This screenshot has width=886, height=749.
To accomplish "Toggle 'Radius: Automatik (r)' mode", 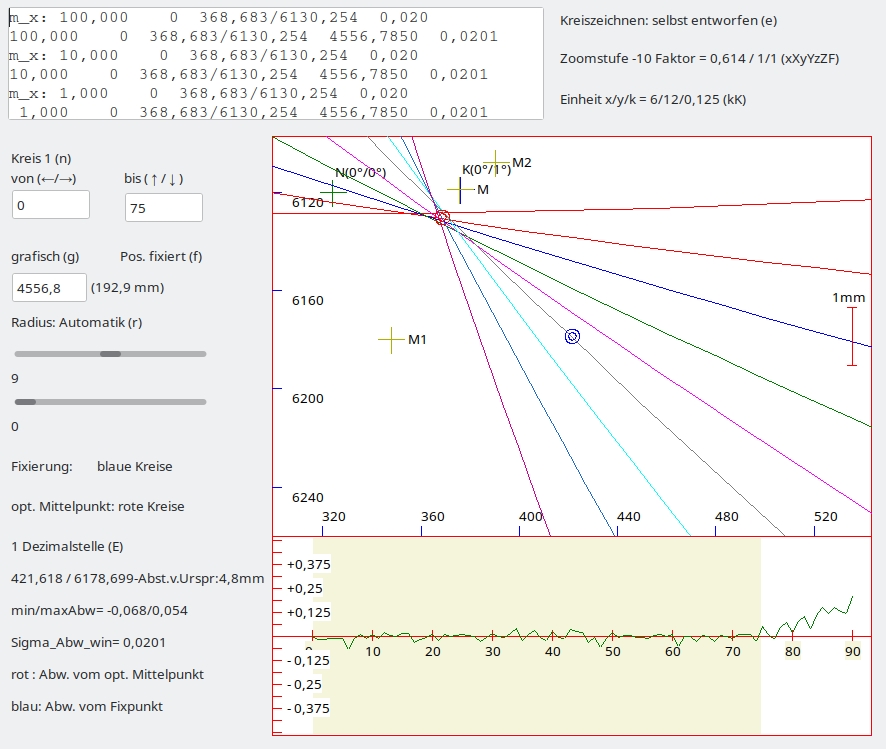I will 76,323.
